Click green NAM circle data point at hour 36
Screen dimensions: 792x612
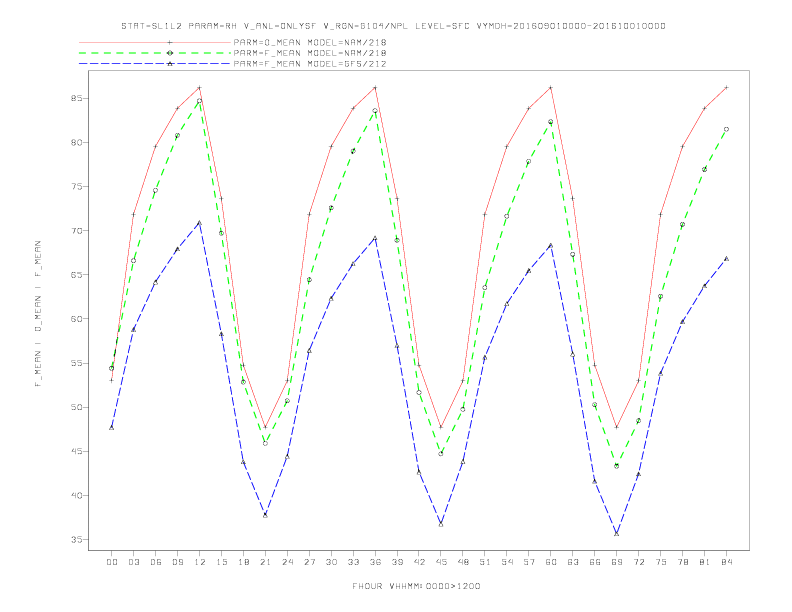click(x=375, y=111)
